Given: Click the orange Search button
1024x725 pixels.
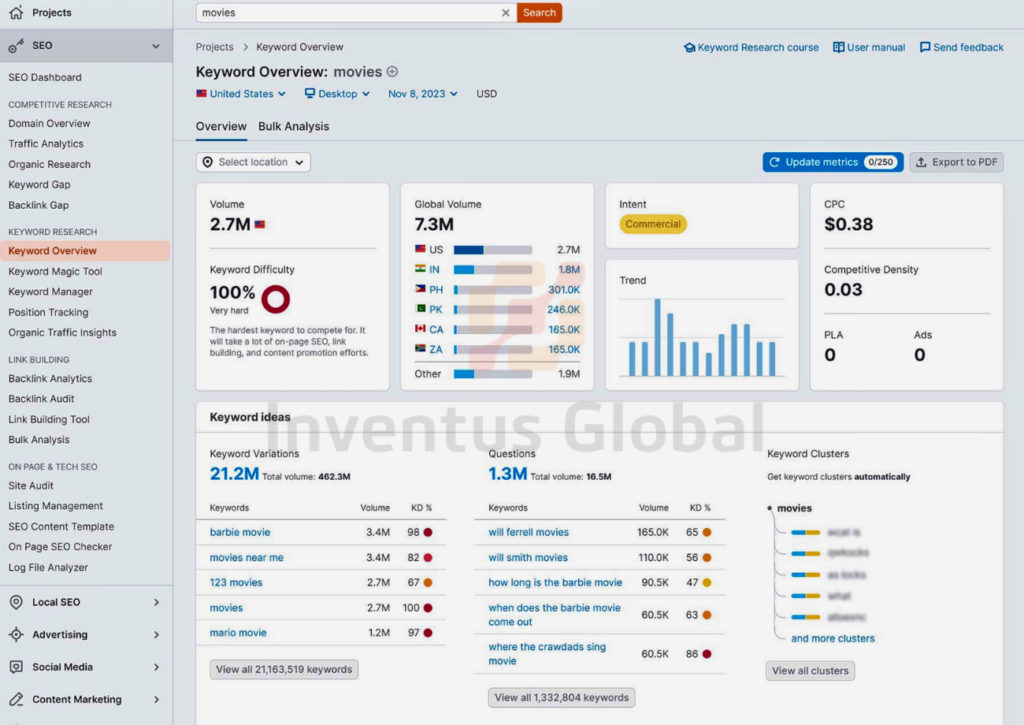Looking at the screenshot, I should (x=539, y=12).
